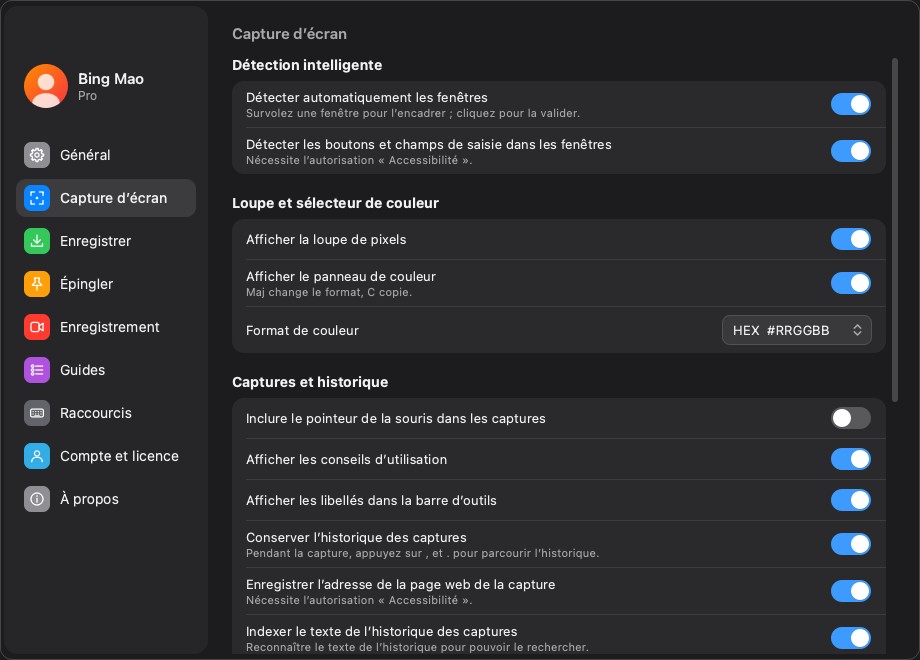Toggle Afficher les libellés dans la barre d'outils
The height and width of the screenshot is (660, 920).
coord(851,500)
